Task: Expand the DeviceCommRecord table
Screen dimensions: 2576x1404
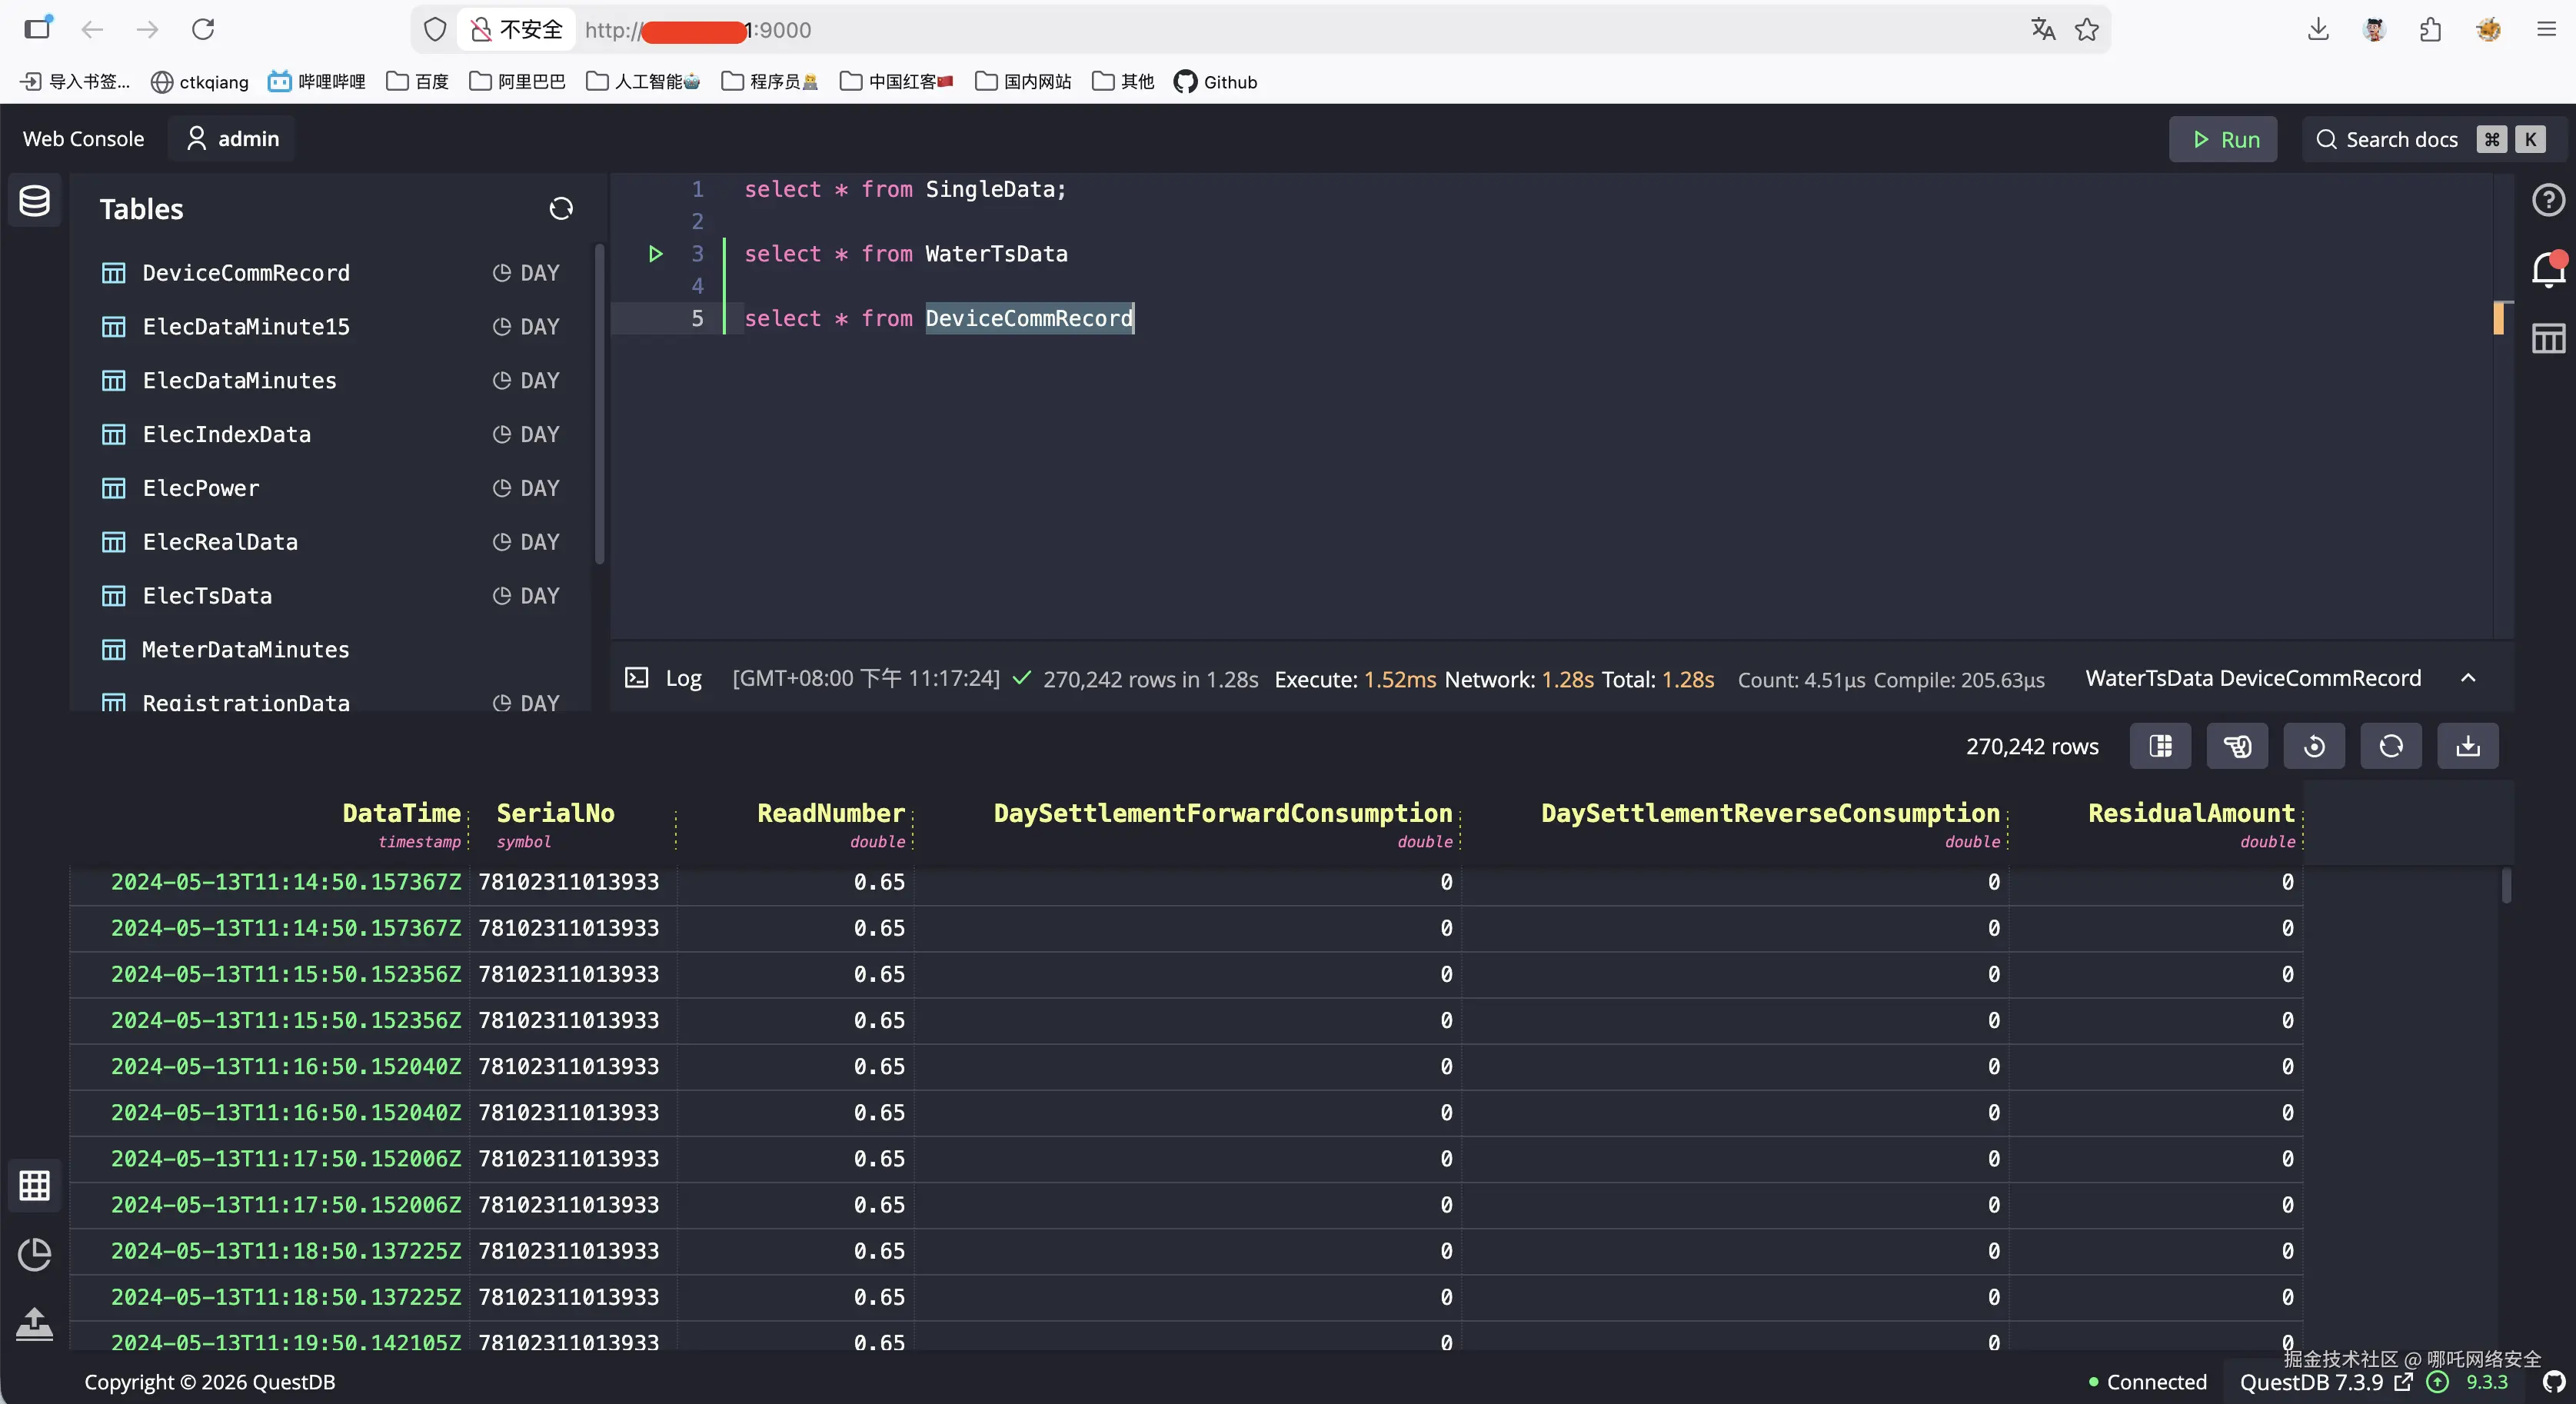Action: (246, 273)
